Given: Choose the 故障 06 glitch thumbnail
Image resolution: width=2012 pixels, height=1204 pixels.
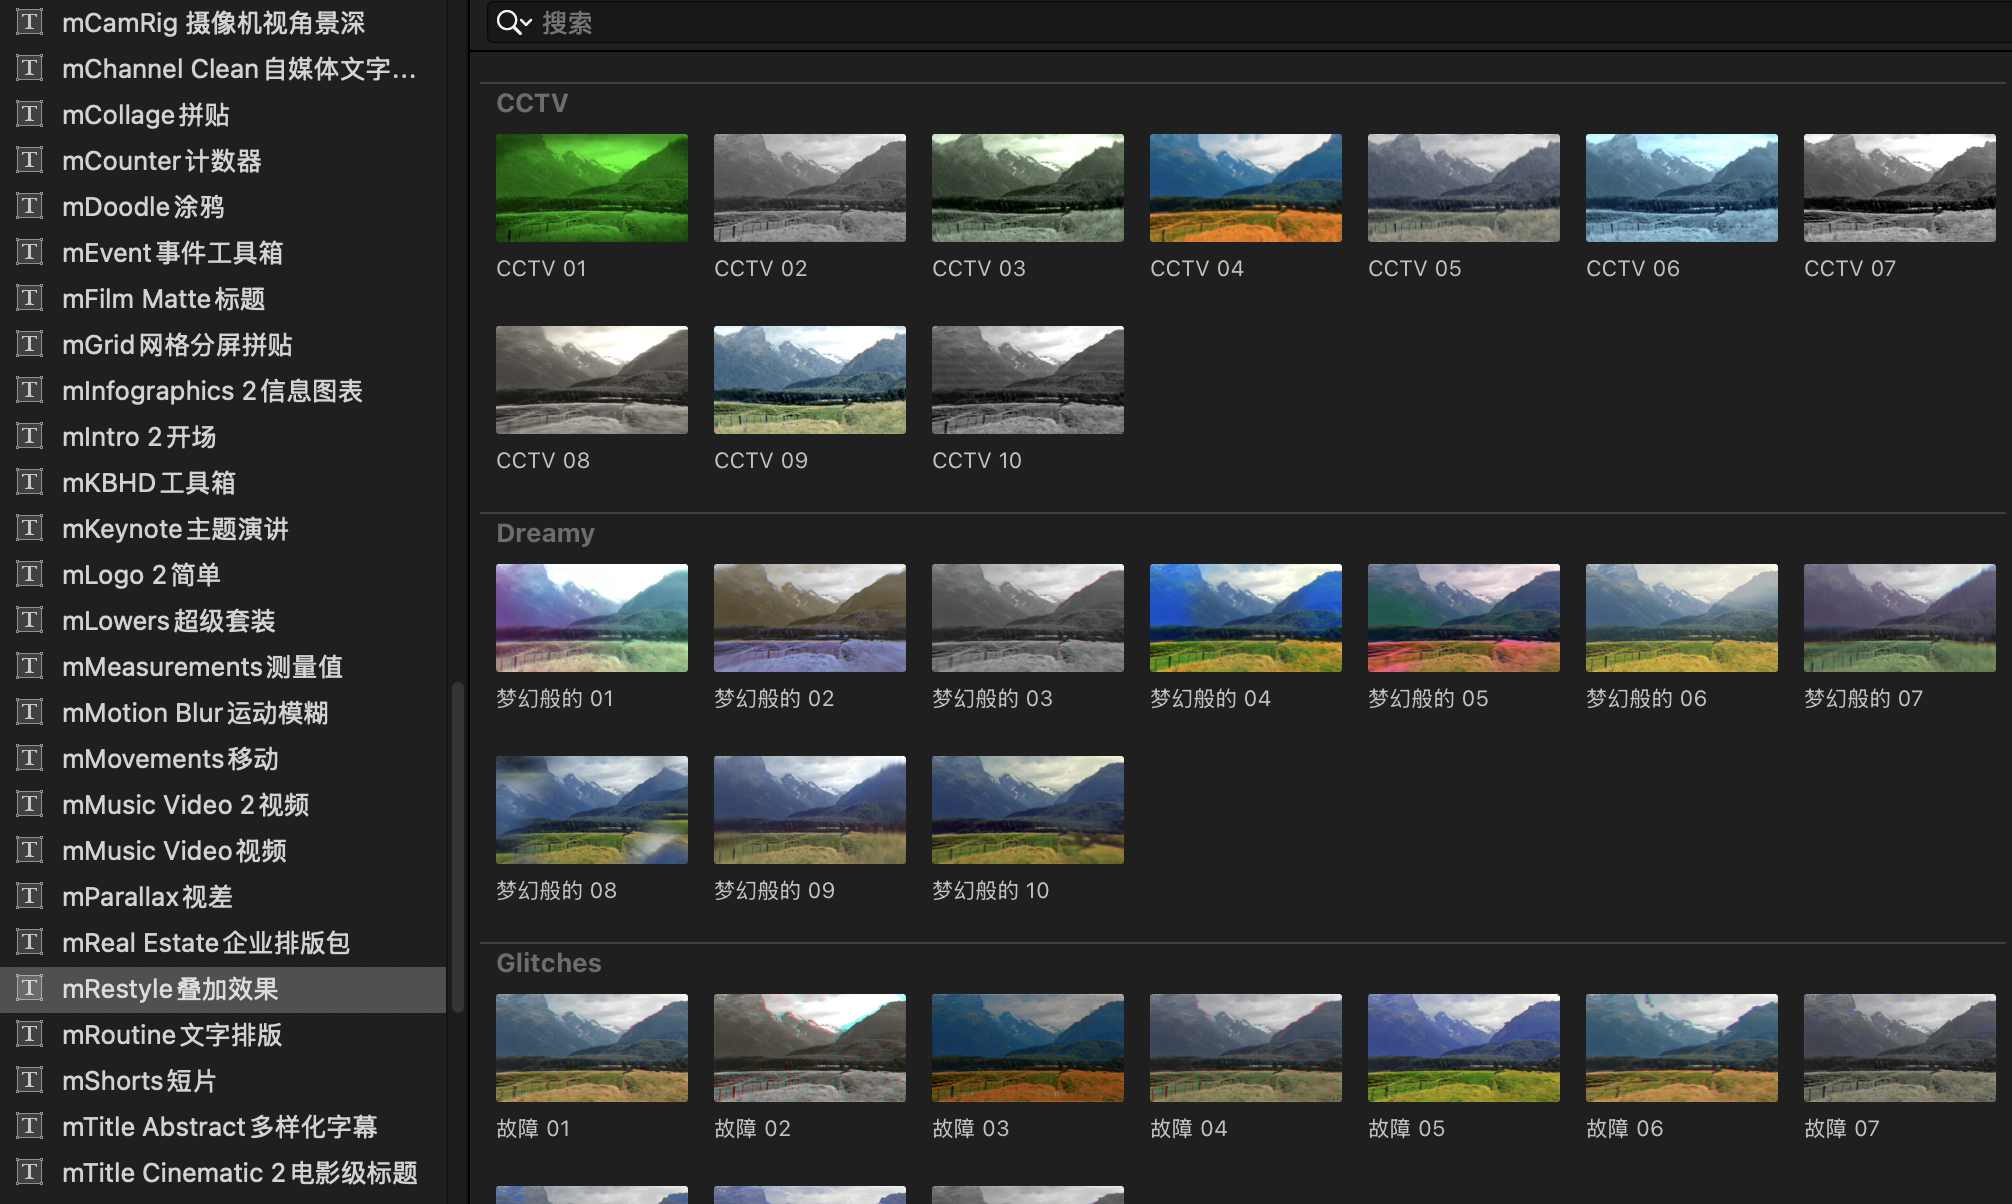Looking at the screenshot, I should pos(1682,1048).
